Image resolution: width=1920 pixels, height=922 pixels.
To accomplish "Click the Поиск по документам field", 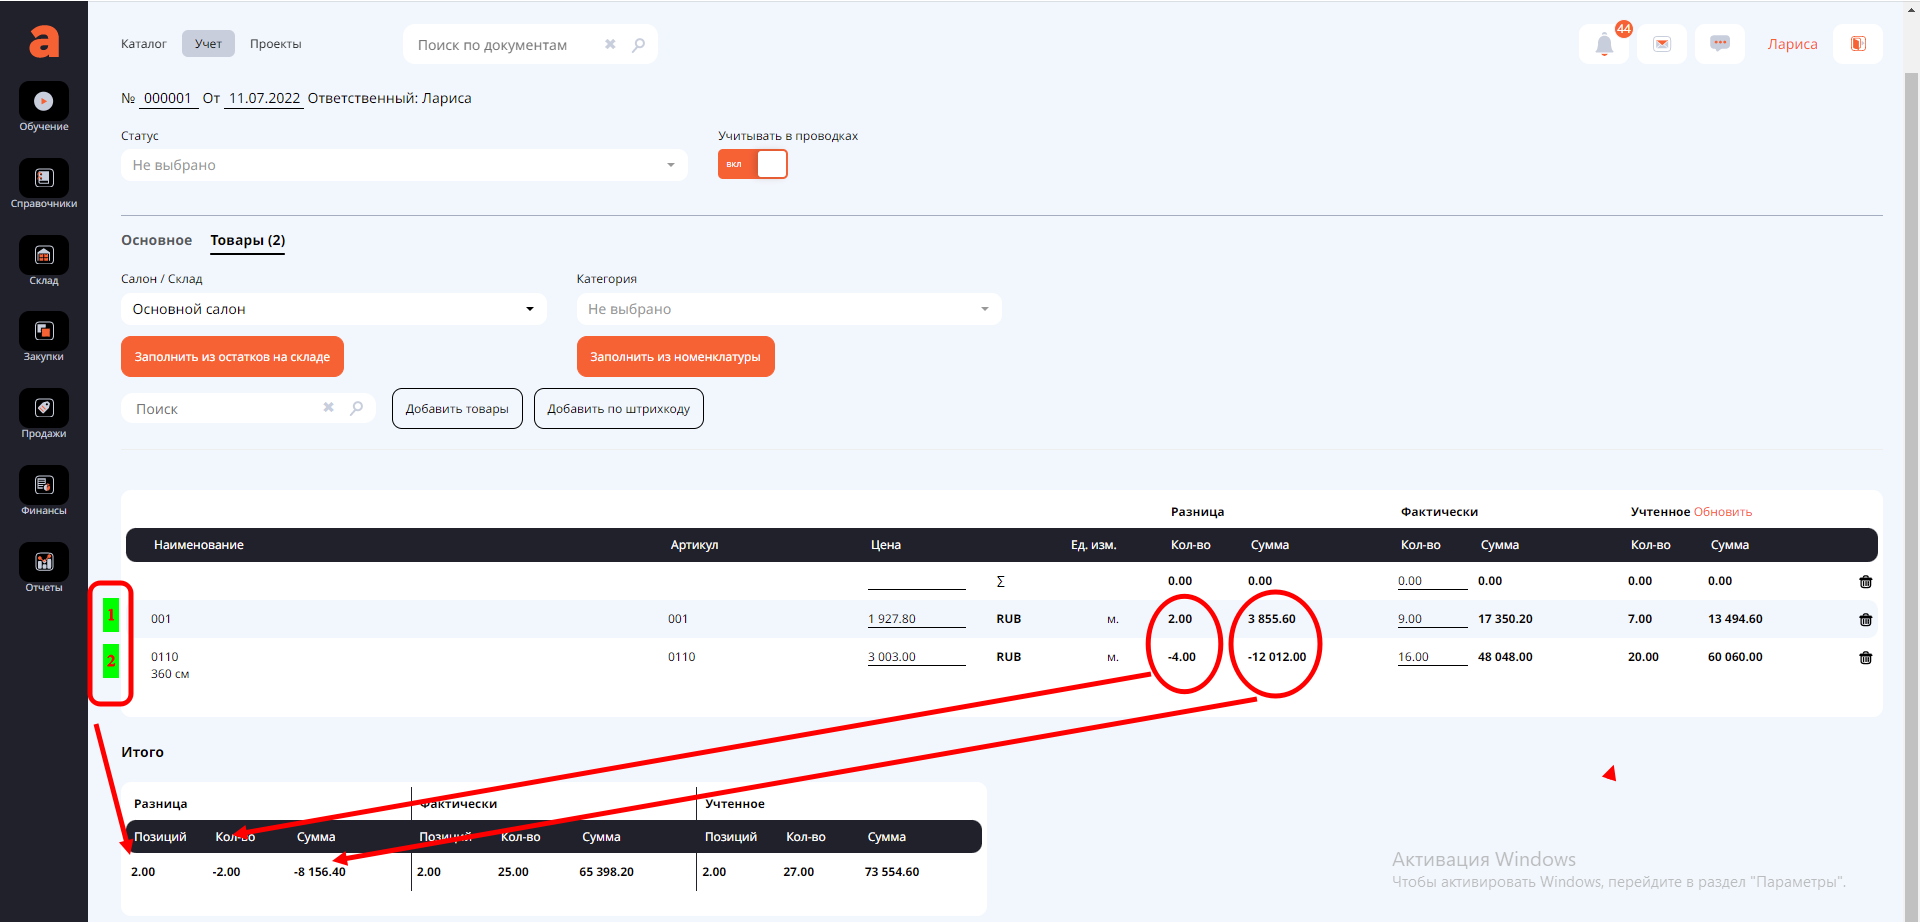I will click(505, 45).
